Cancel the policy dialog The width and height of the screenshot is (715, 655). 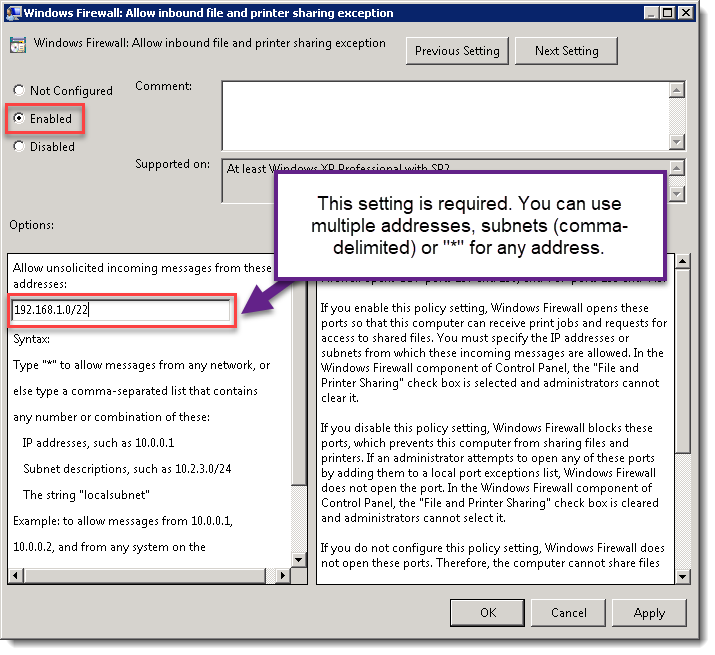[x=568, y=613]
